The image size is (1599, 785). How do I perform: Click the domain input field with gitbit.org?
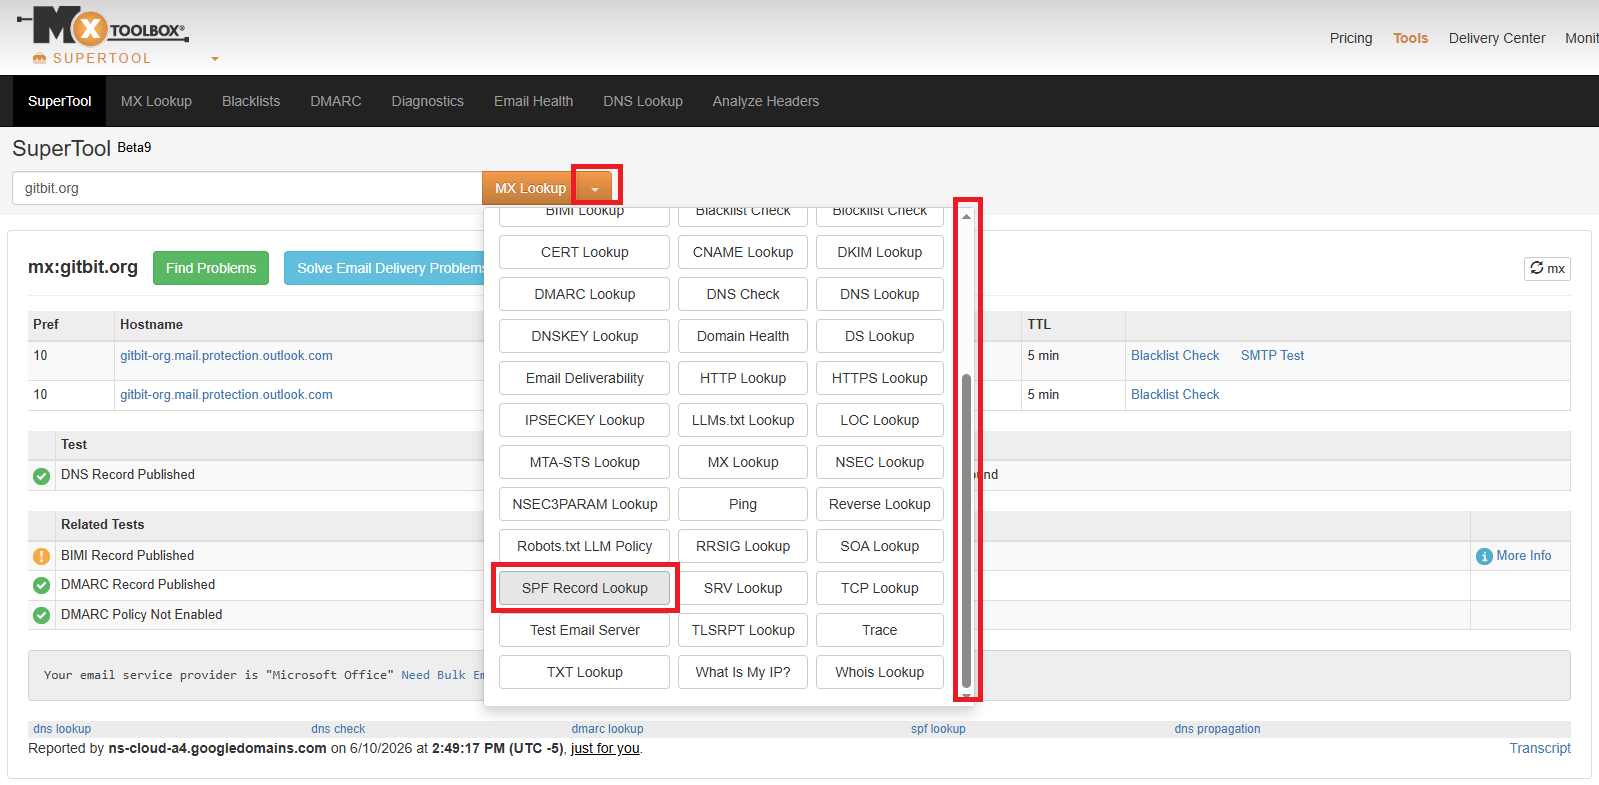(x=247, y=188)
